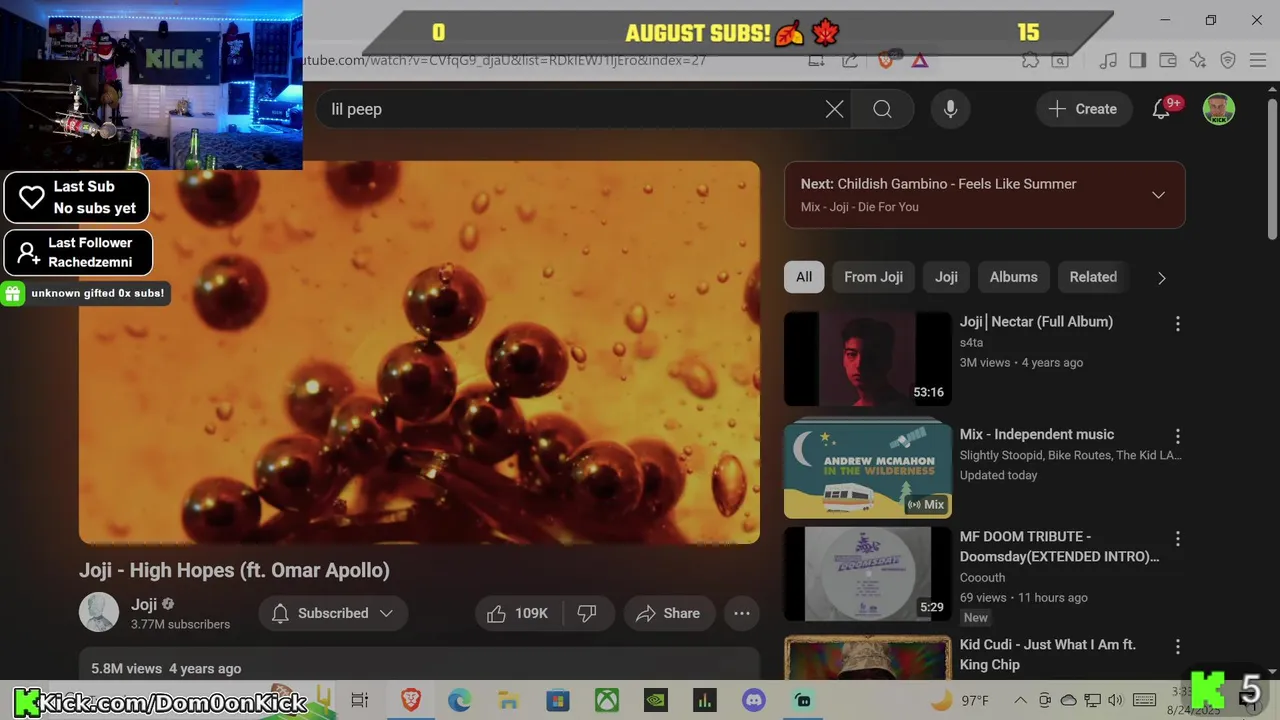This screenshot has height=720, width=1280.
Task: Expand description at '5.8M views 4 years ago'
Action: point(166,668)
